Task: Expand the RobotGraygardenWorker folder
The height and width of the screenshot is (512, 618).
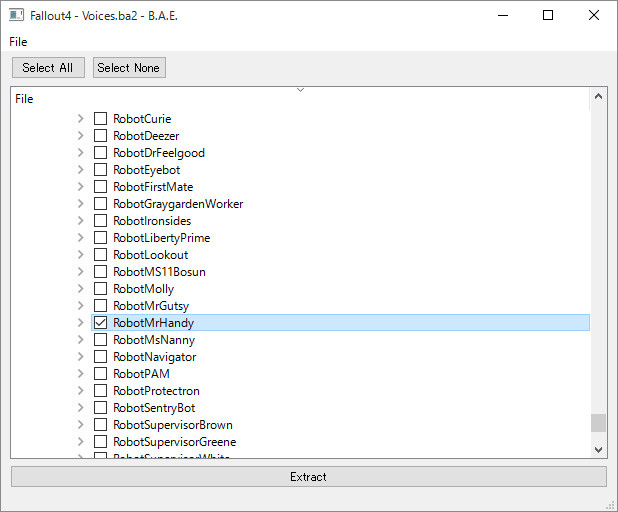Action: 81,204
